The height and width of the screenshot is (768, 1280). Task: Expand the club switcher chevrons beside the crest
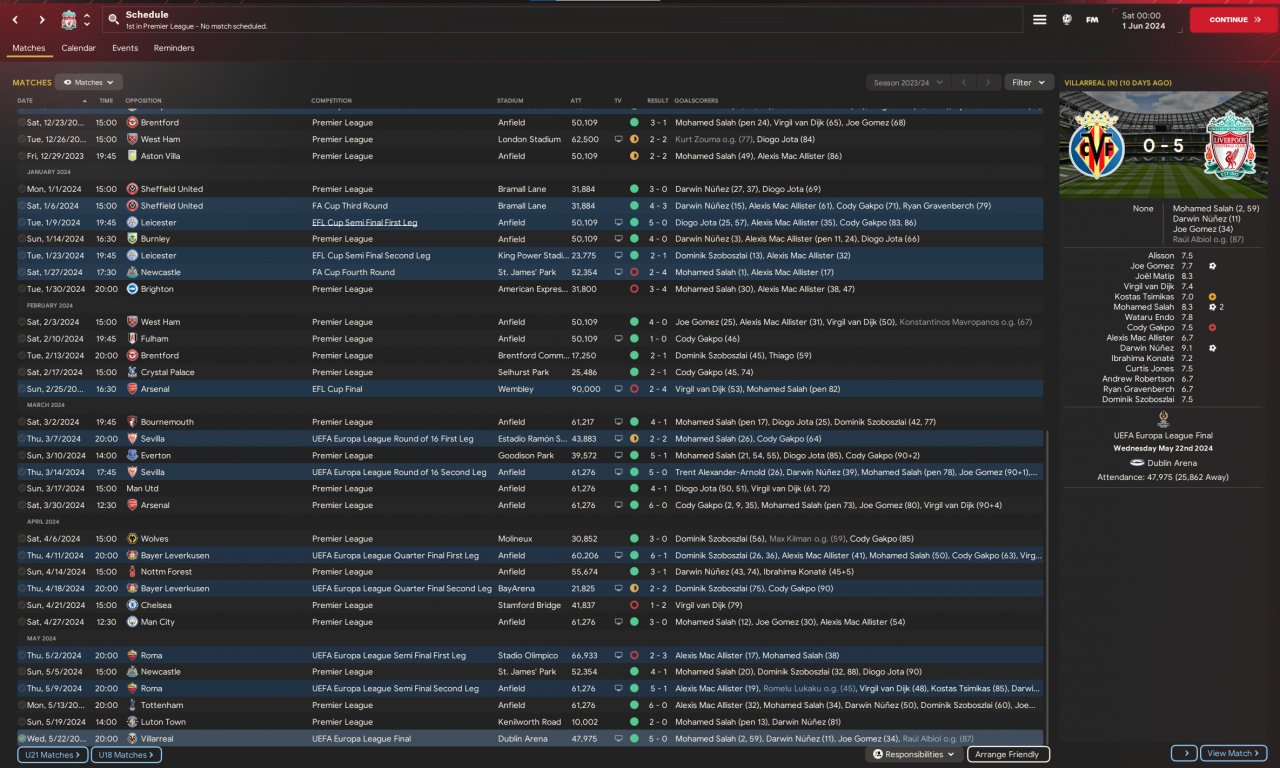(x=87, y=20)
